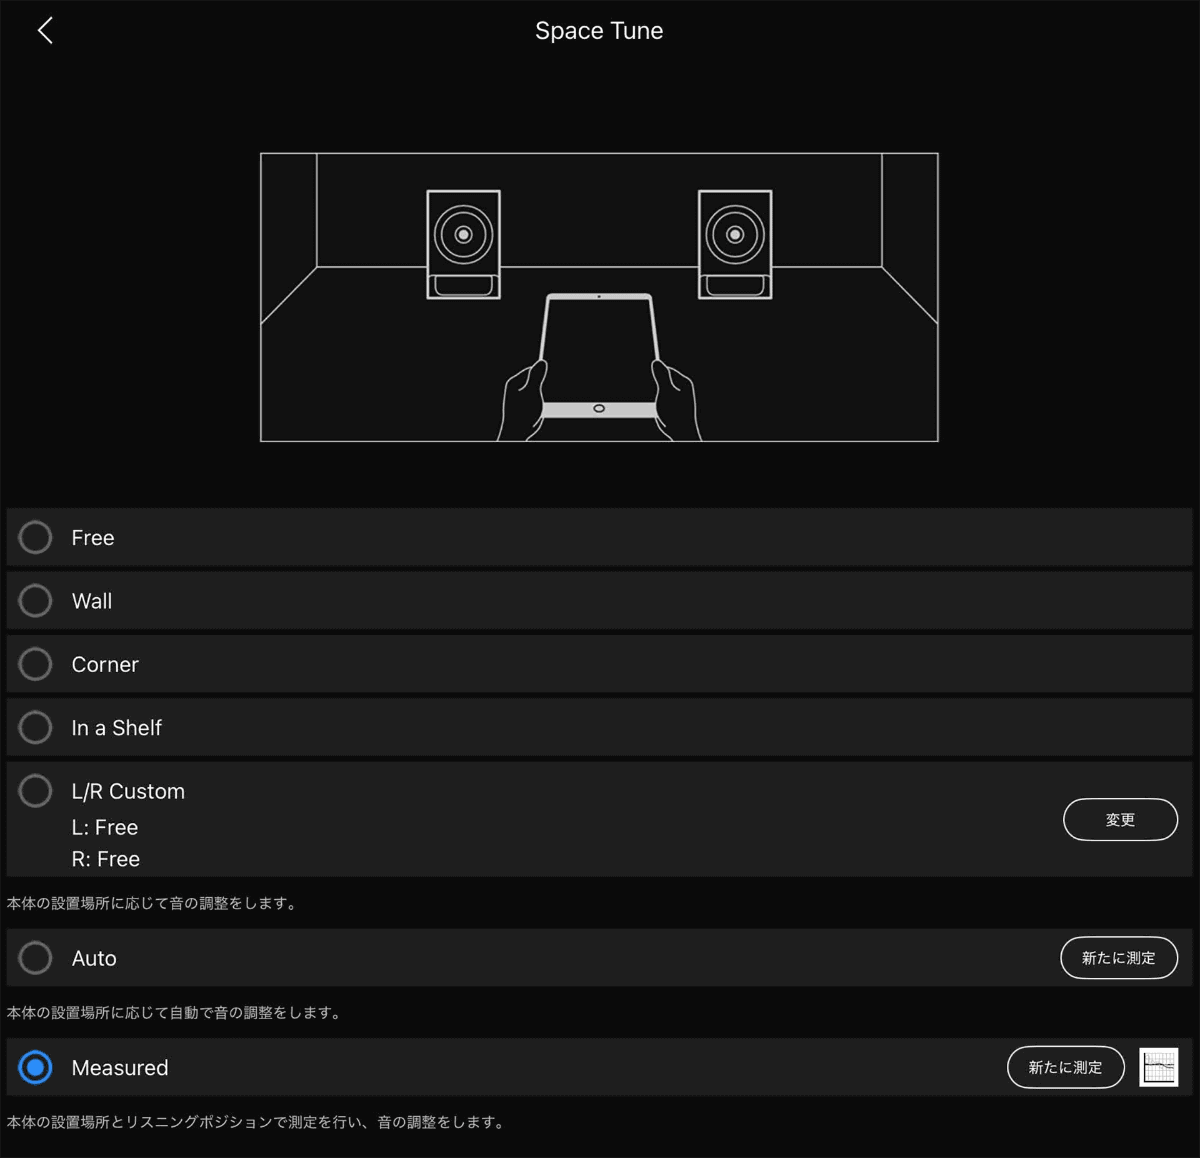1200x1158 pixels.
Task: Click the right speaker in the illustration
Action: click(x=735, y=244)
